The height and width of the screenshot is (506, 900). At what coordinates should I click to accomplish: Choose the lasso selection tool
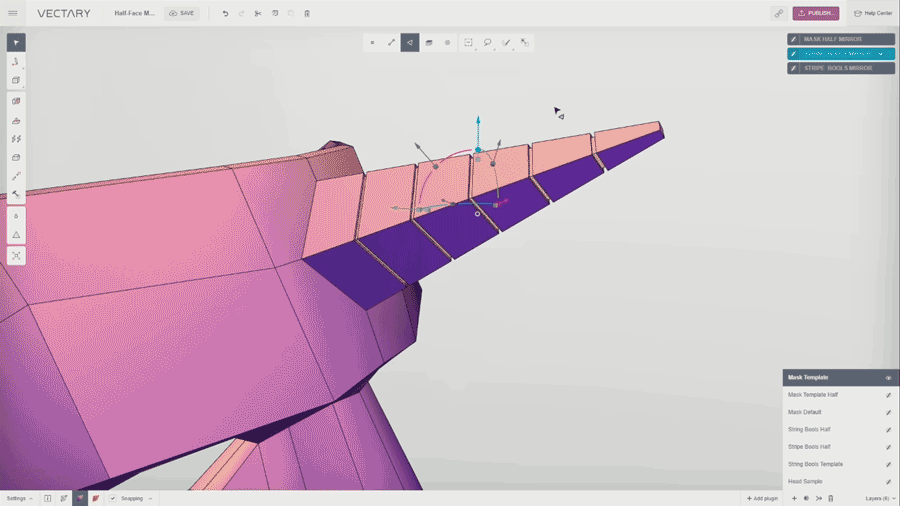[487, 42]
